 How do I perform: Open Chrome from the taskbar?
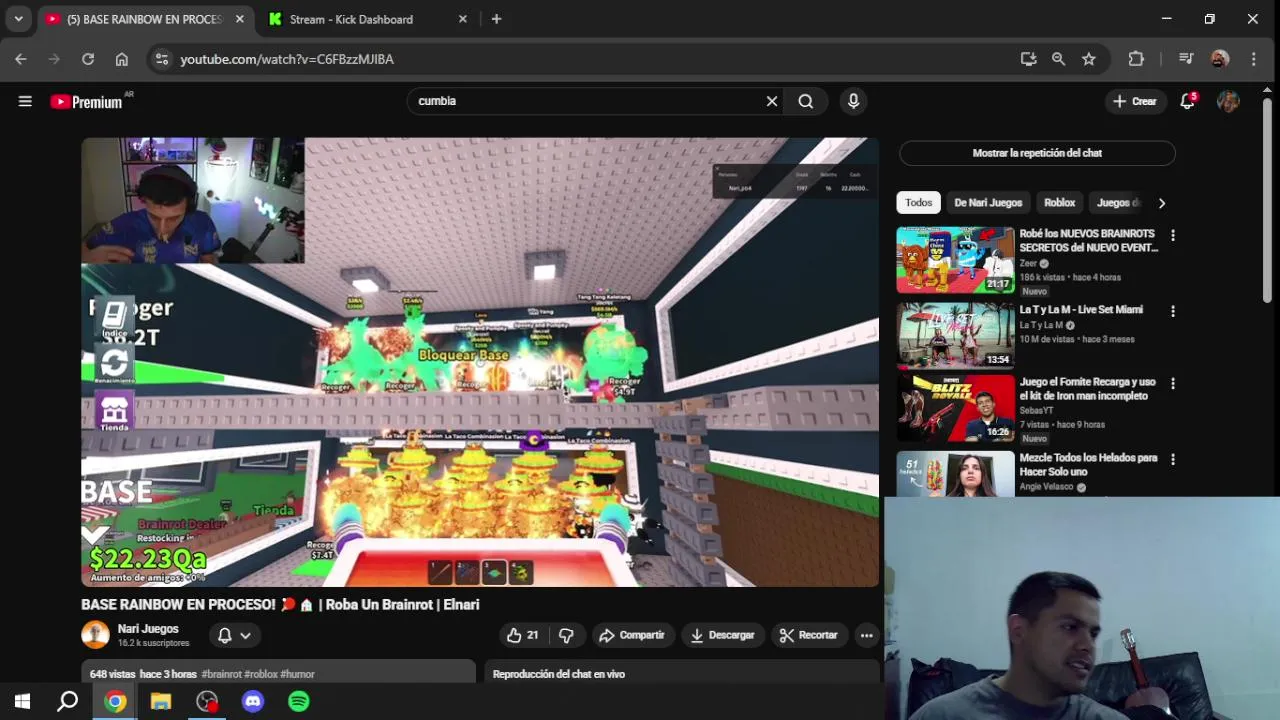(115, 701)
